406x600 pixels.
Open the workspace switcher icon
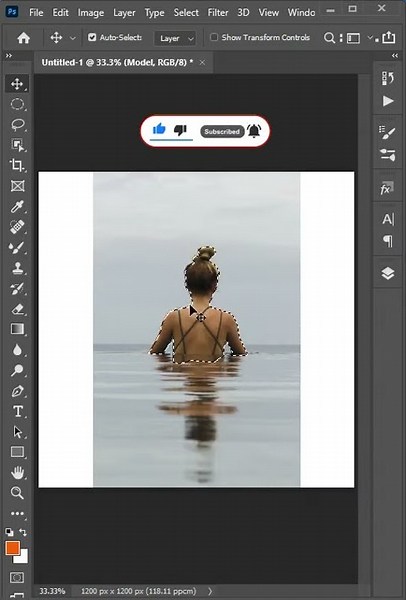pyautogui.click(x=353, y=38)
